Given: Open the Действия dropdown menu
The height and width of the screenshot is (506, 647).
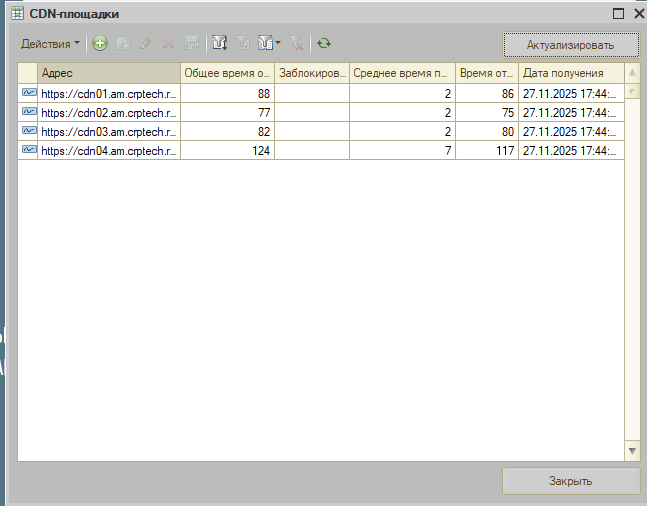Looking at the screenshot, I should 50,44.
